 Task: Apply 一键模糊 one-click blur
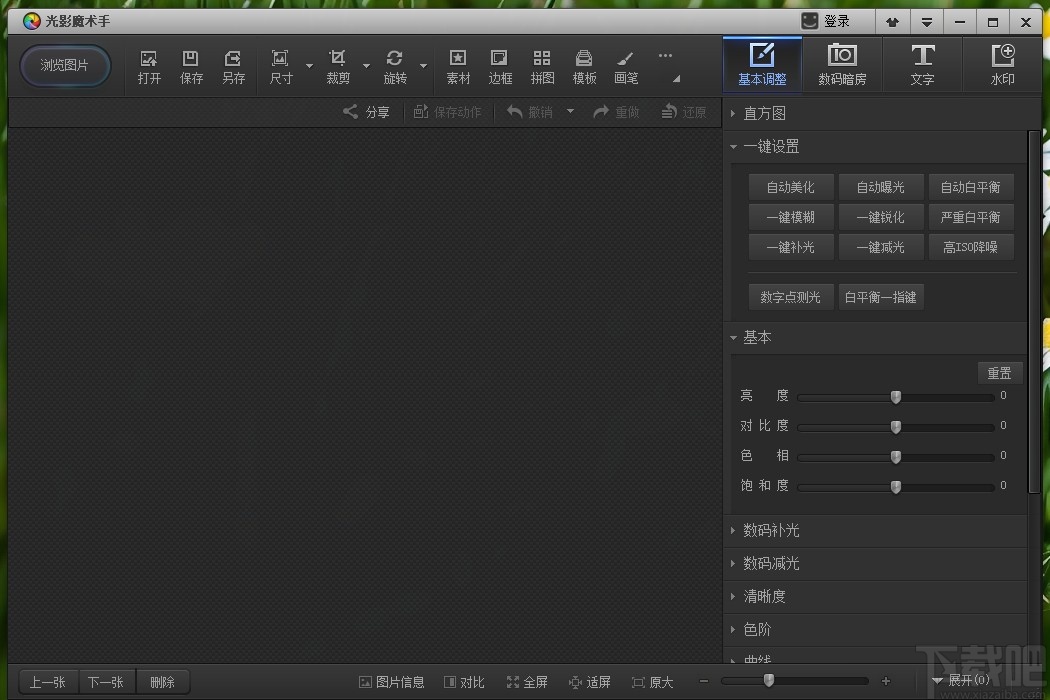(x=791, y=217)
